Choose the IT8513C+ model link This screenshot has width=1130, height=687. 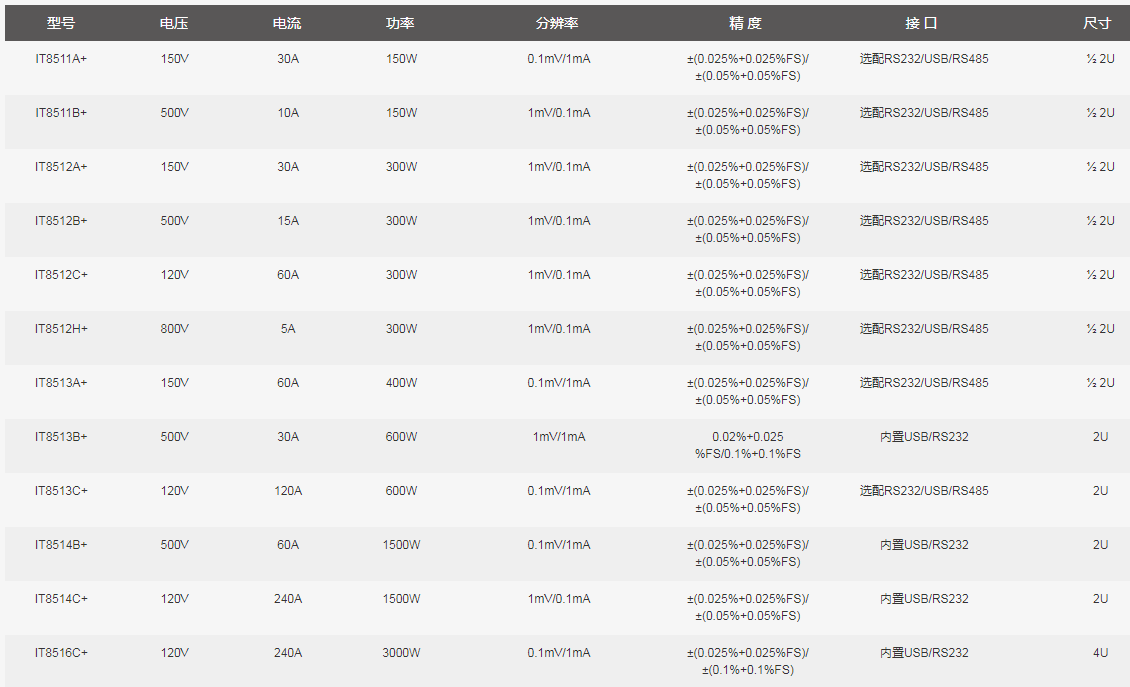click(61, 491)
